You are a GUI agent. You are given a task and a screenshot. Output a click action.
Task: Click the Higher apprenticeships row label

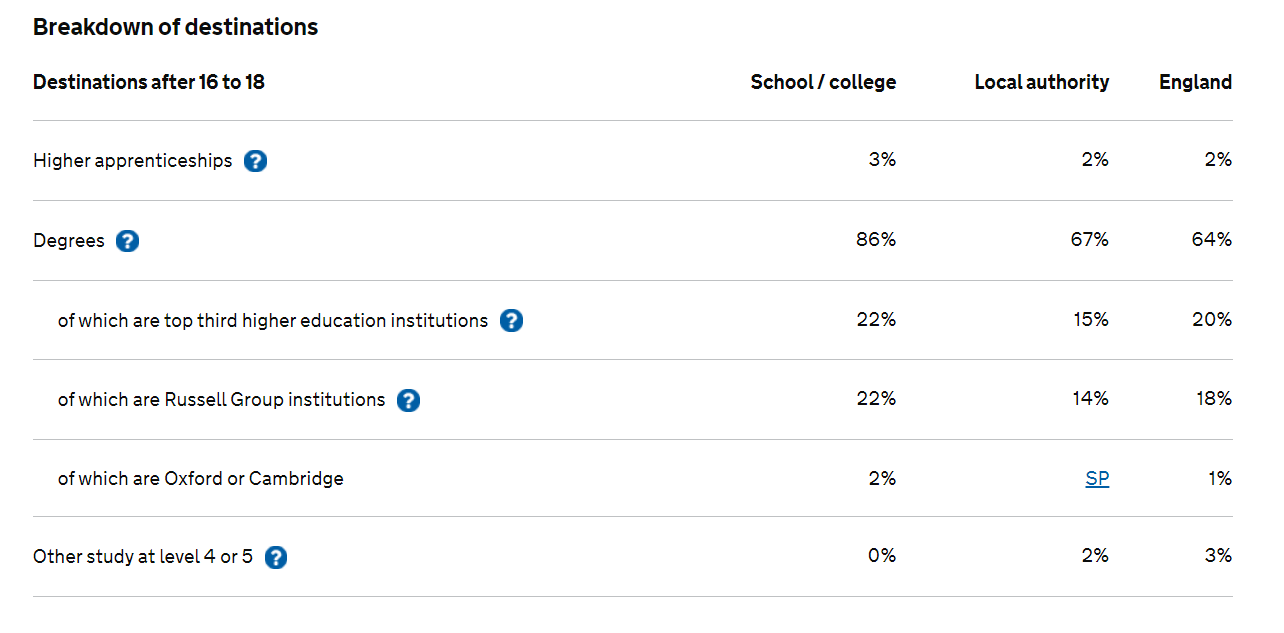(x=133, y=161)
